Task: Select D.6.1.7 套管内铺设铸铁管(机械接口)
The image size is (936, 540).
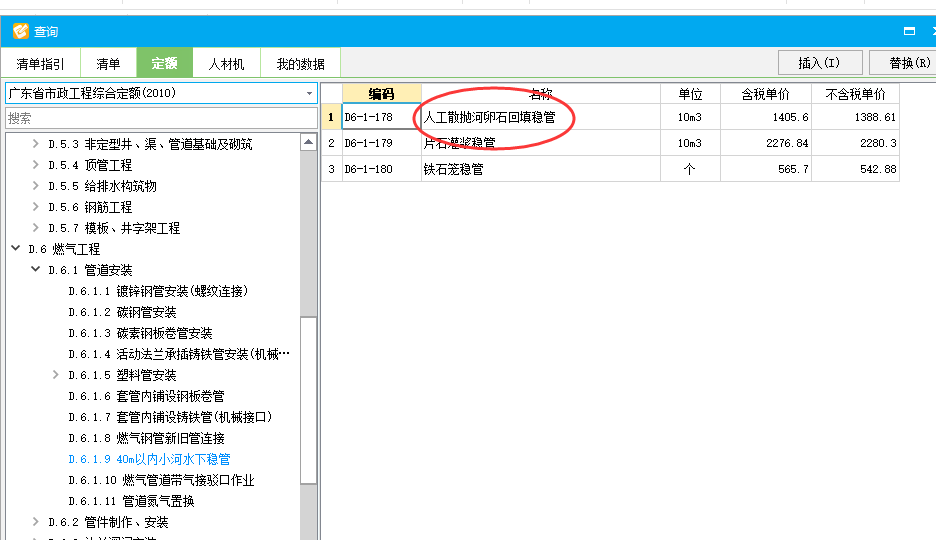Action: (170, 417)
